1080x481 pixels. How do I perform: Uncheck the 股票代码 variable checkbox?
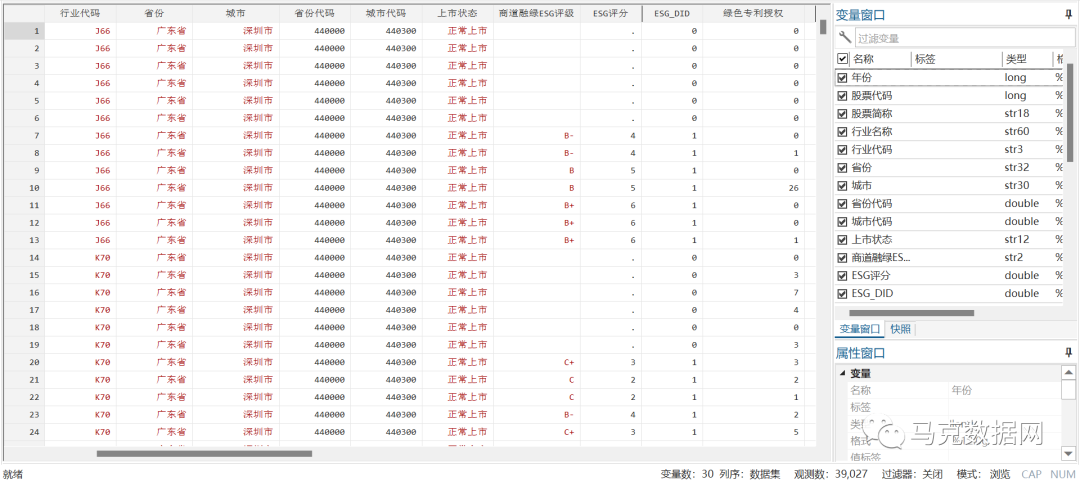click(842, 96)
